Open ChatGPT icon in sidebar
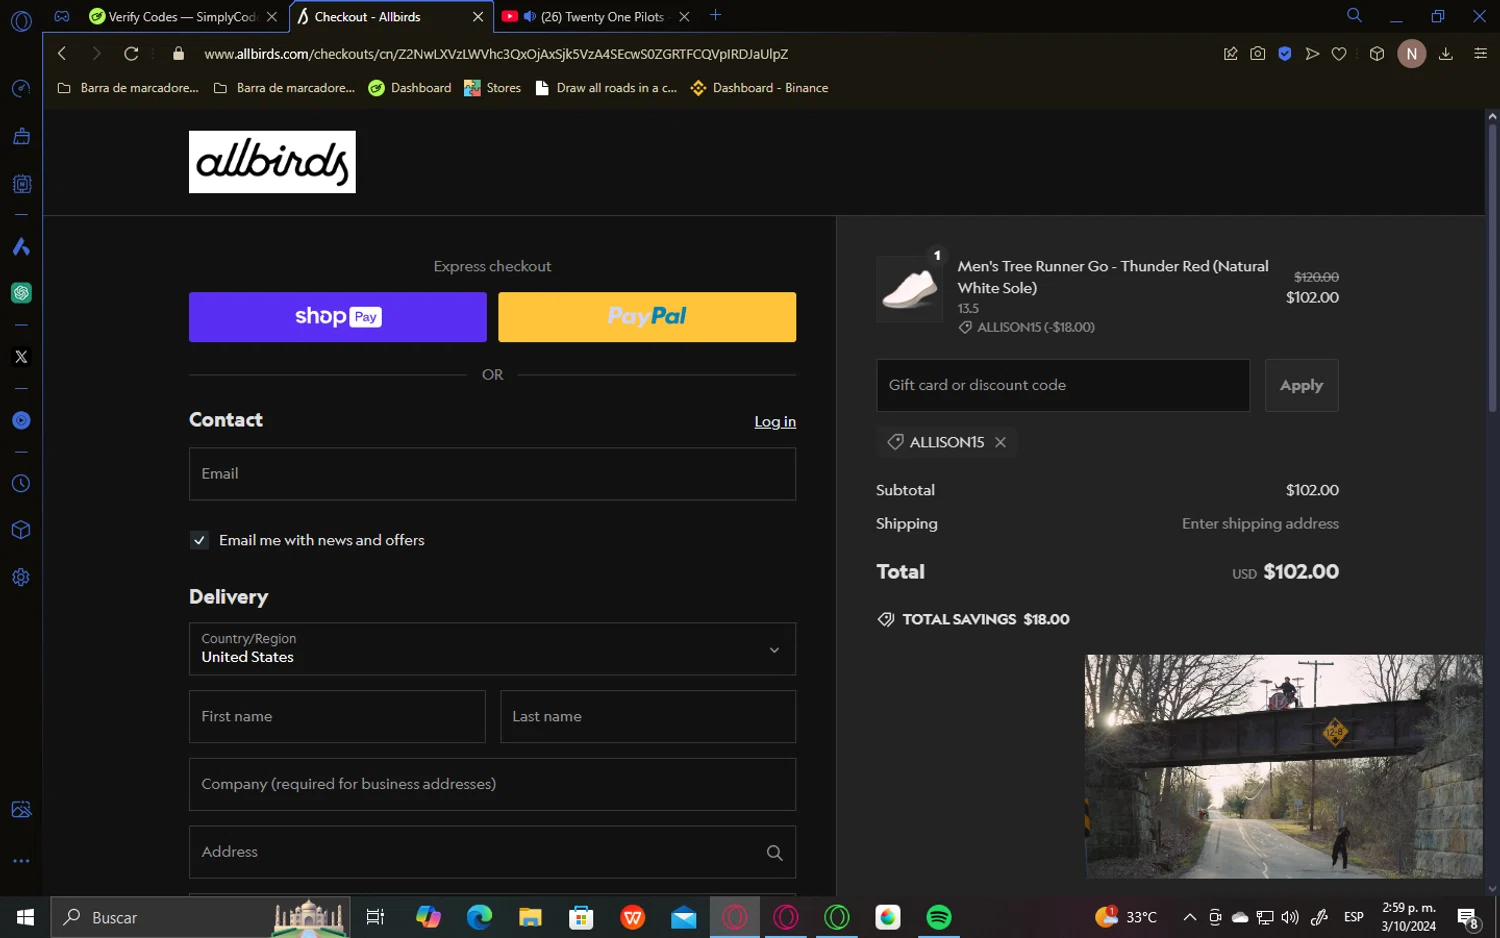The height and width of the screenshot is (938, 1500). [21, 293]
